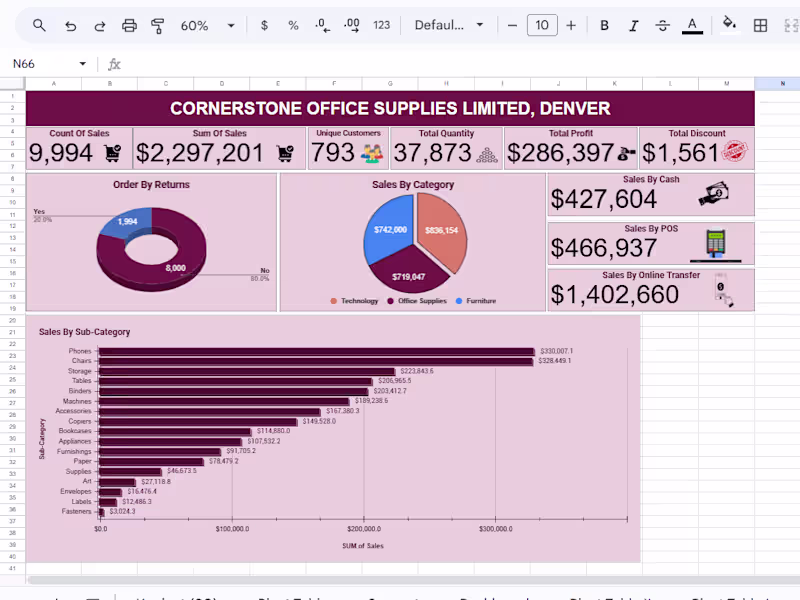Click the pyramid quantity icon
The width and height of the screenshot is (800, 600).
click(x=487, y=154)
